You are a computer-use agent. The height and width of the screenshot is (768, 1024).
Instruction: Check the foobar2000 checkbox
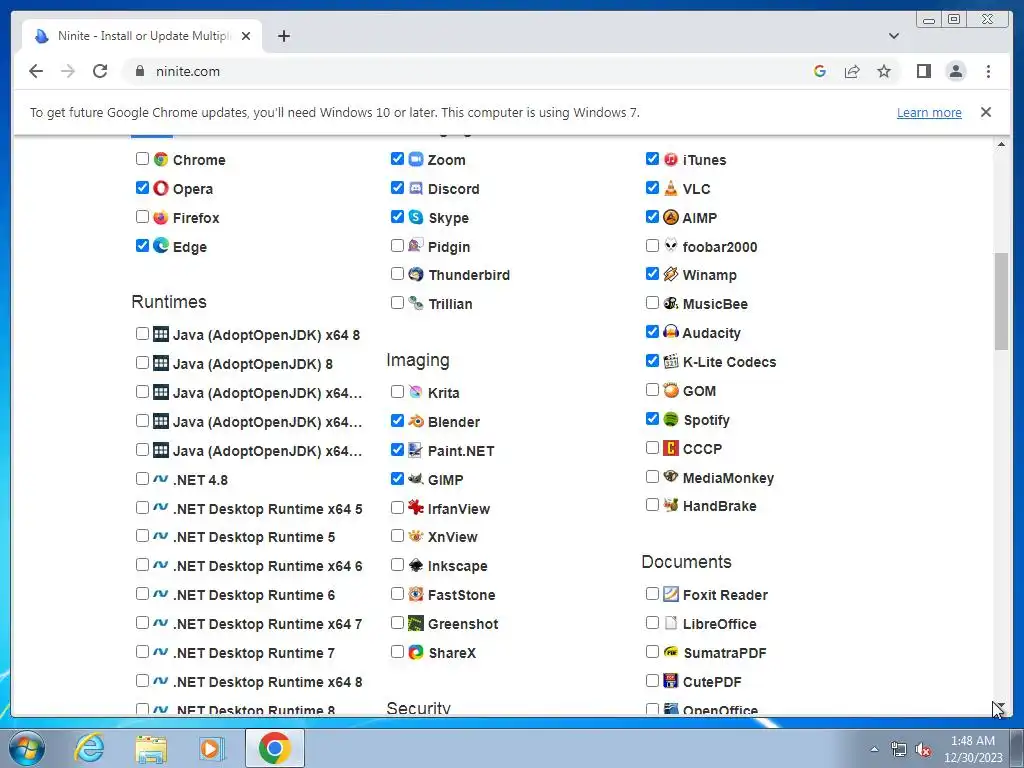click(652, 246)
